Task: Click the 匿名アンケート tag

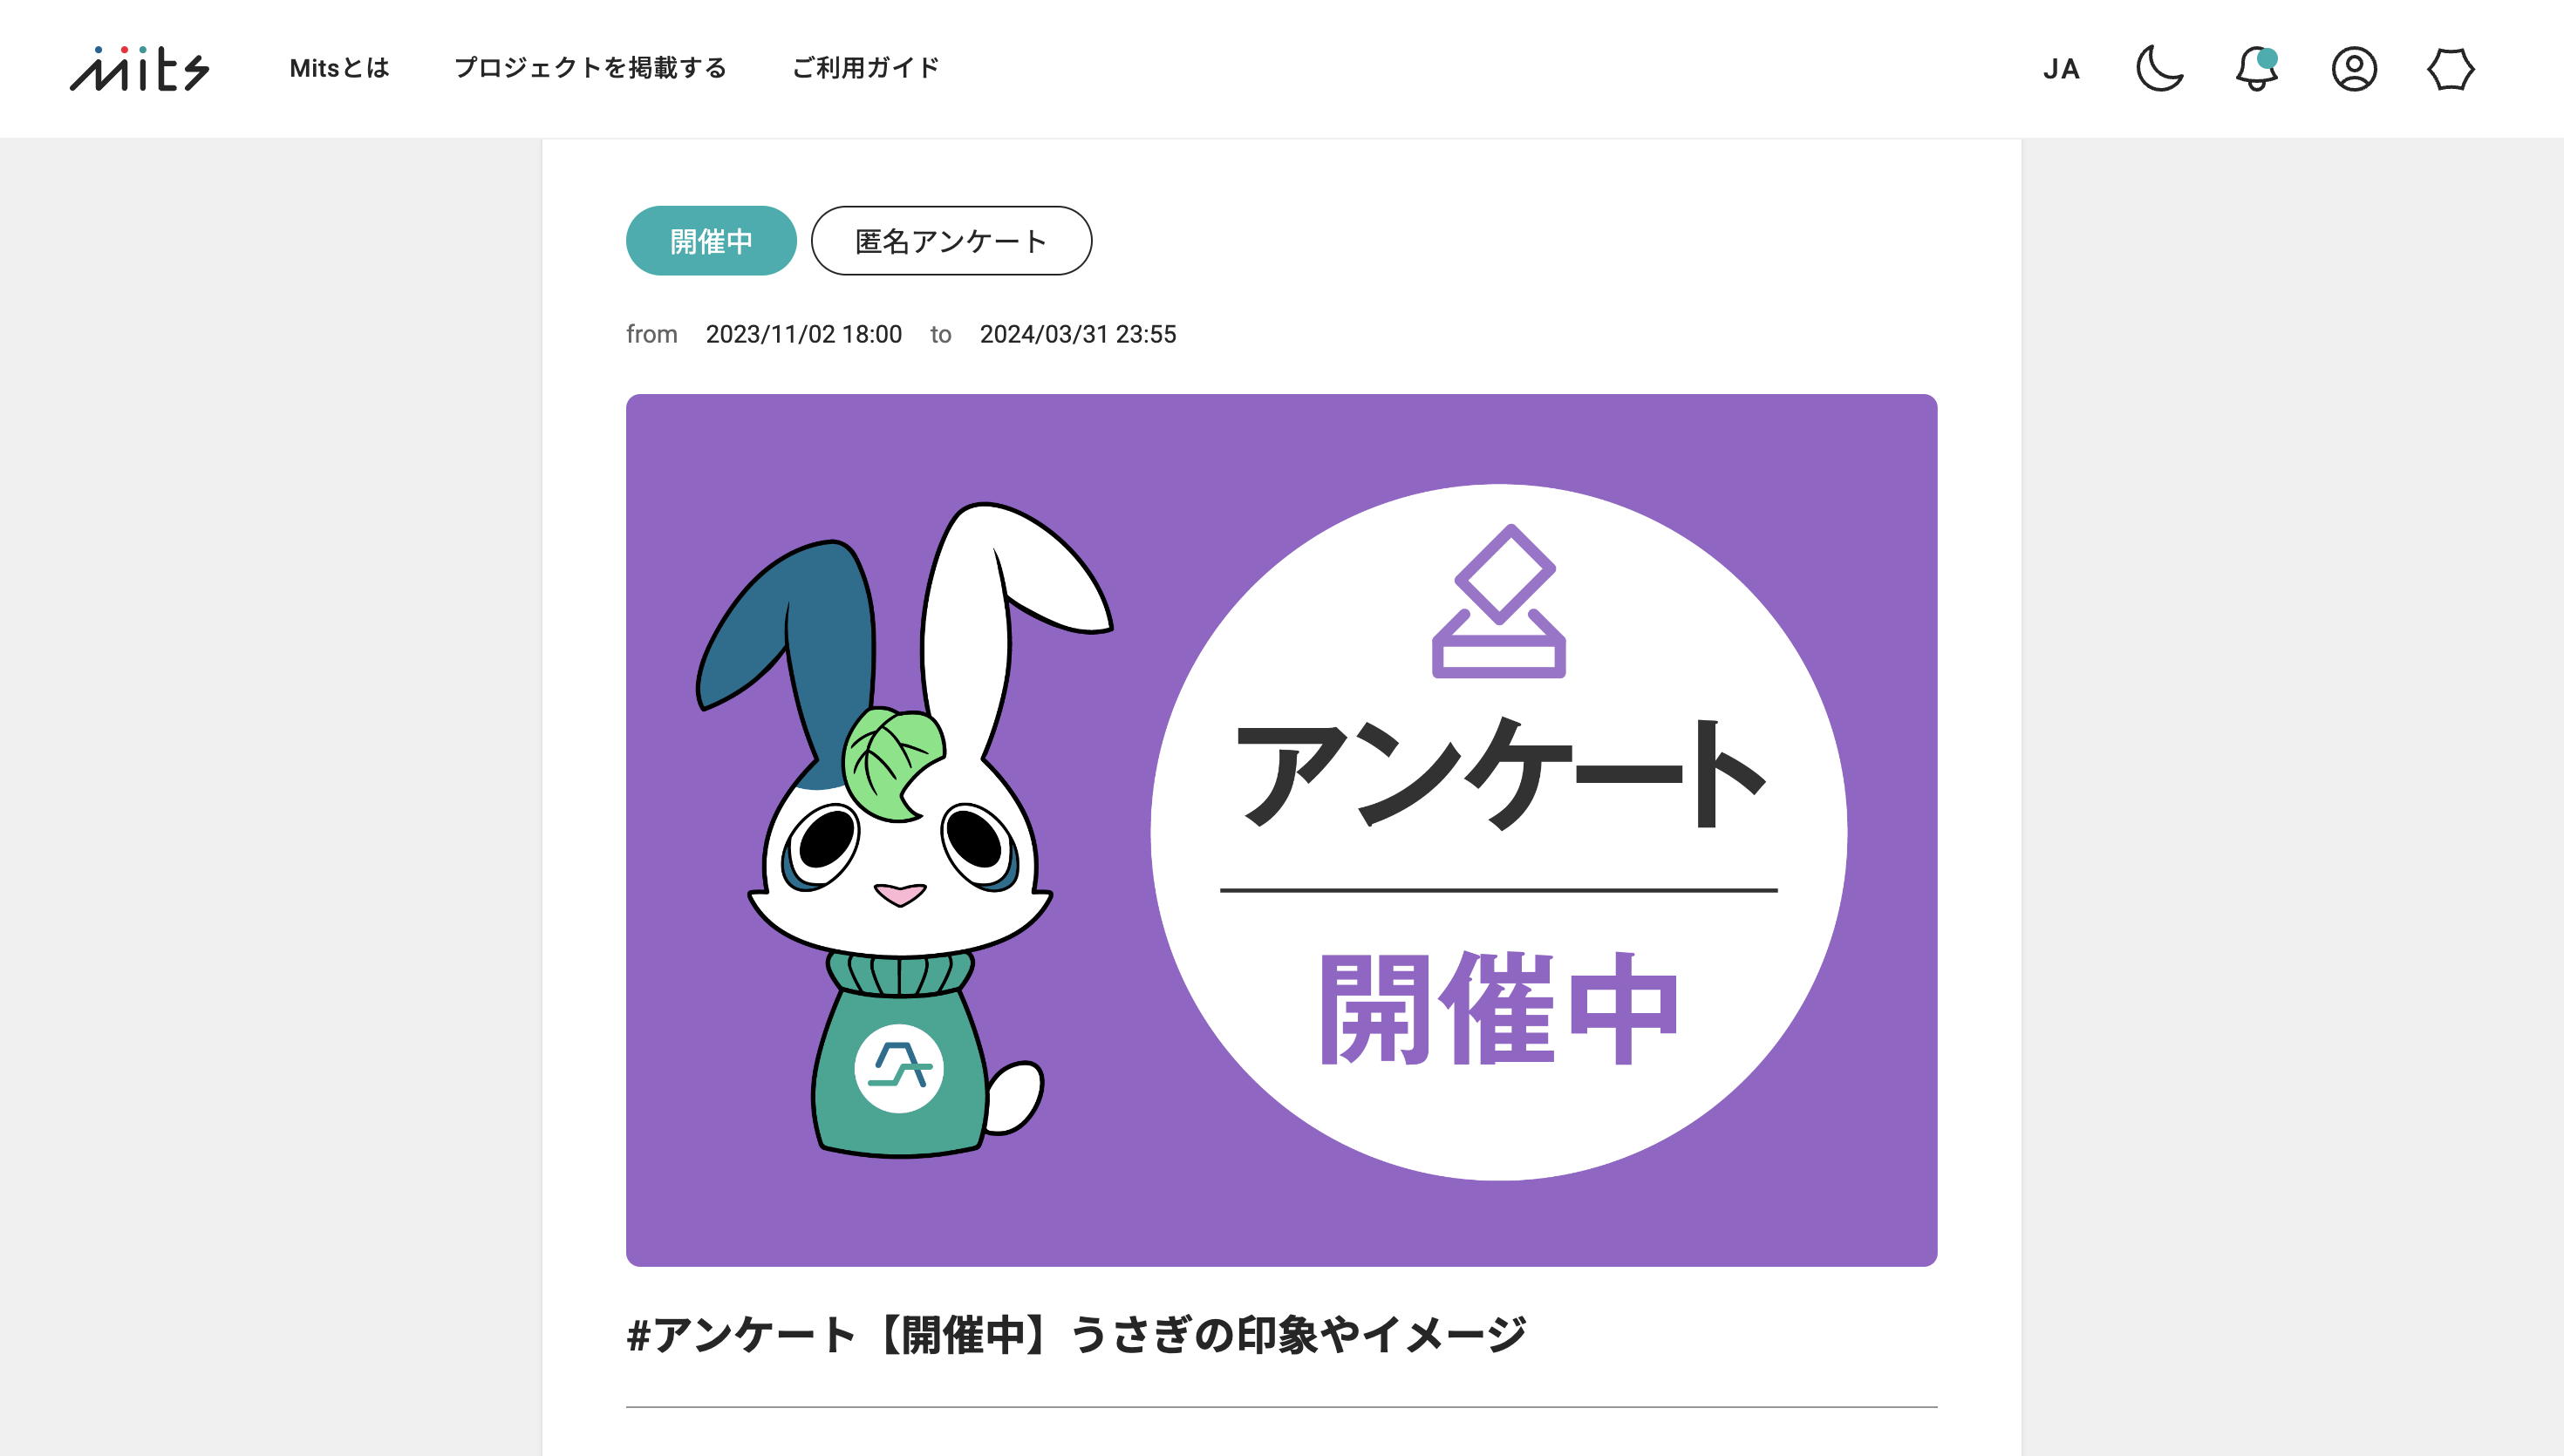Action: point(951,241)
